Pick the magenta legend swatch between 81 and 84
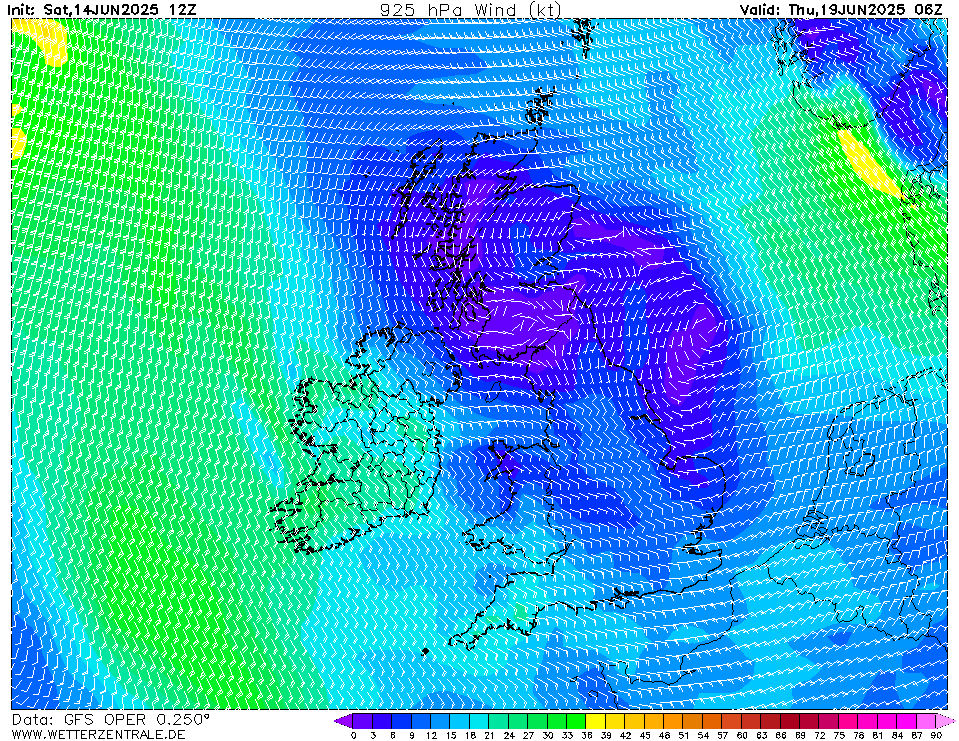 pos(887,721)
